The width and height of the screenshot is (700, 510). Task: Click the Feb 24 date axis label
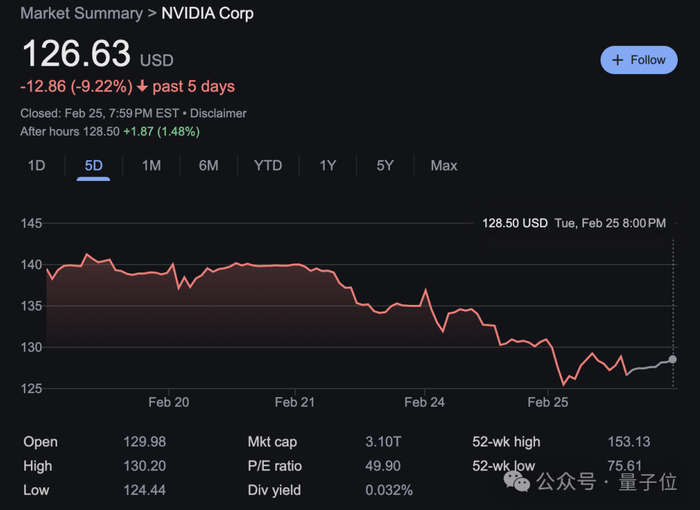(x=424, y=402)
